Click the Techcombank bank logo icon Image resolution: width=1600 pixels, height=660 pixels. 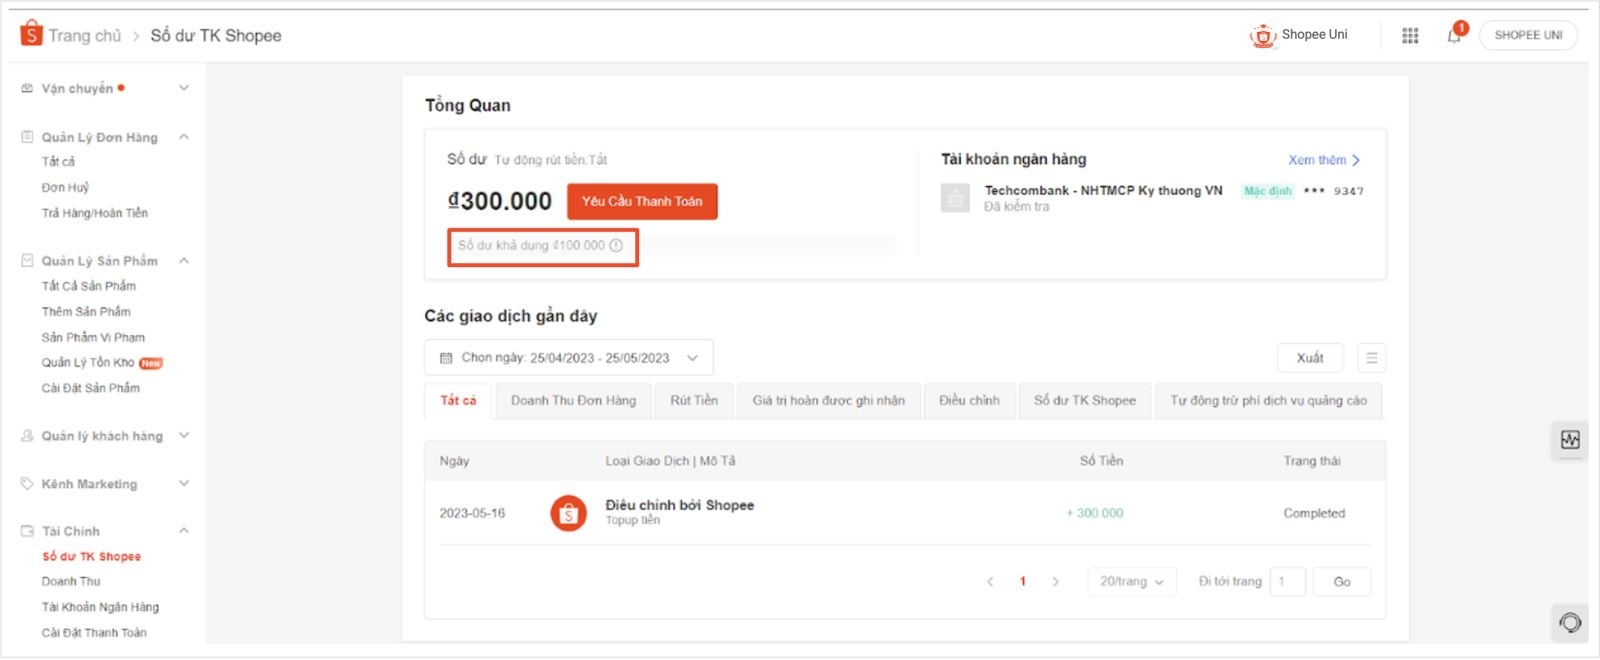coord(955,198)
